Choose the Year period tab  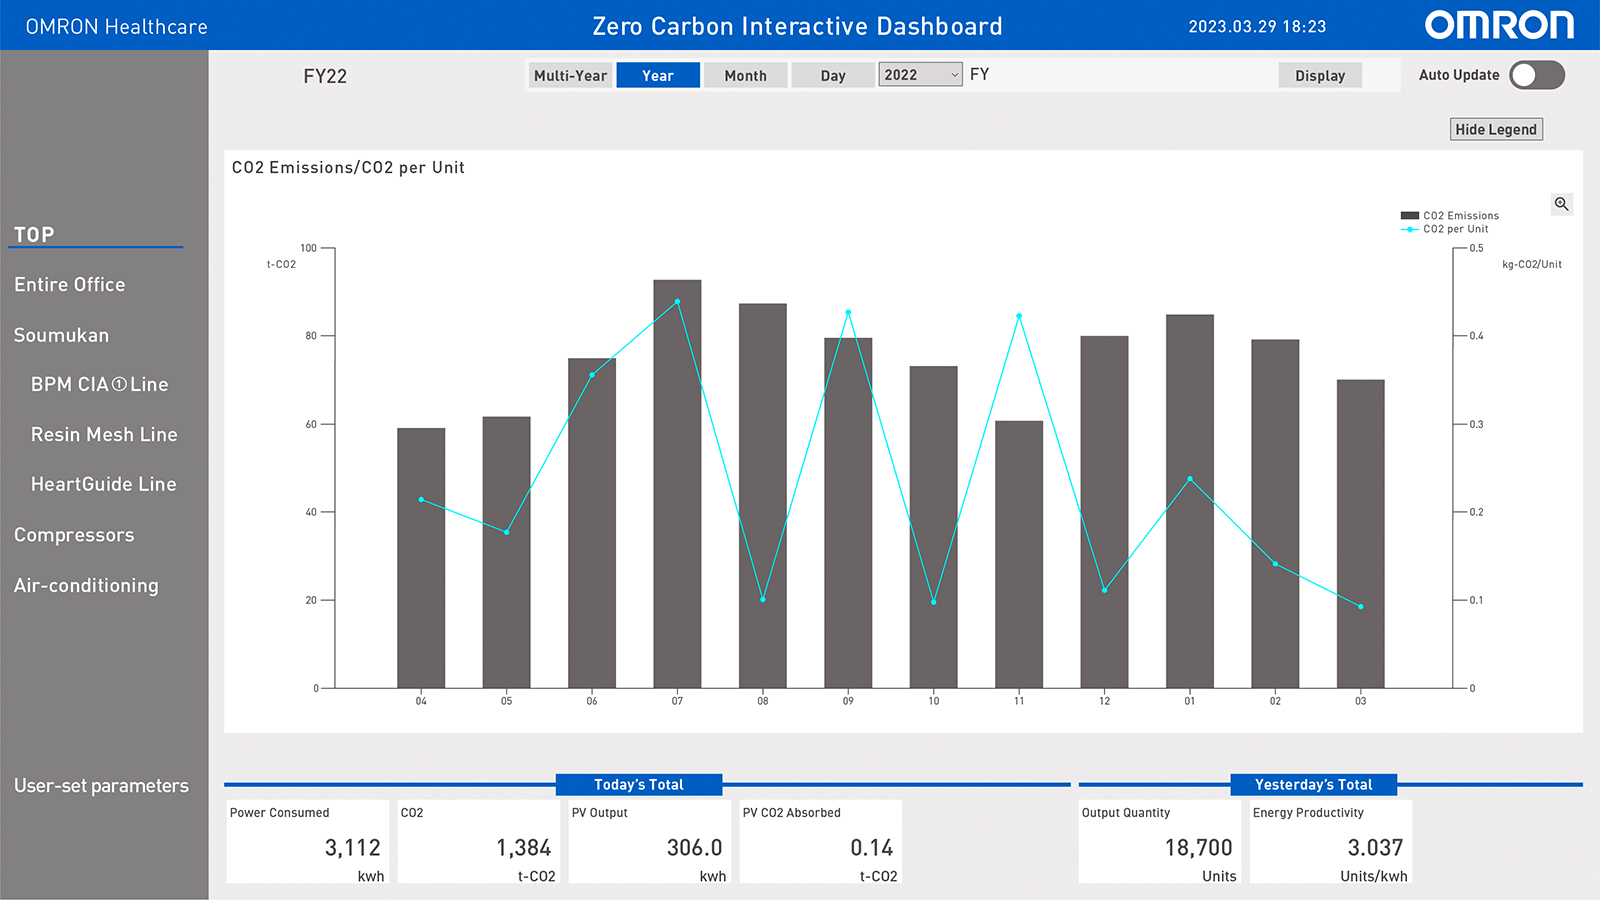pos(657,76)
